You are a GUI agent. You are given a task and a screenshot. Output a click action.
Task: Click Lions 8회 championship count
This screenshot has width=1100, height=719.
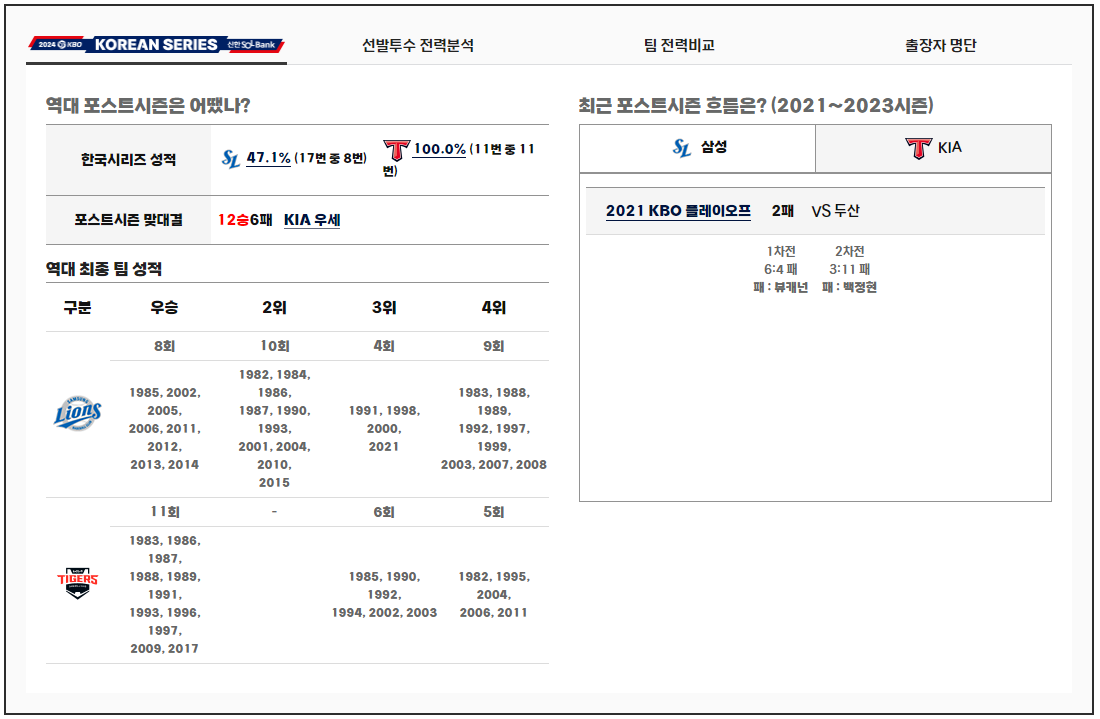click(x=164, y=346)
